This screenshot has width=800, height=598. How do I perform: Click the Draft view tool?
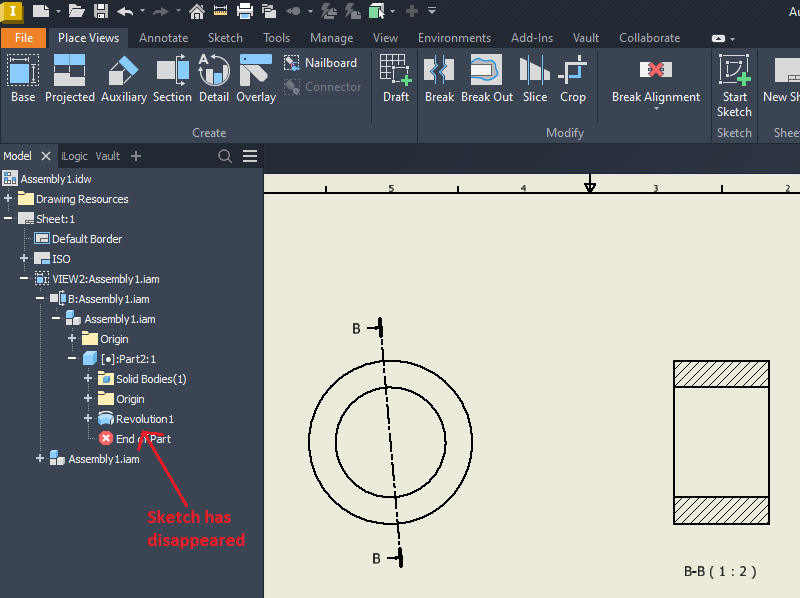pyautogui.click(x=396, y=79)
